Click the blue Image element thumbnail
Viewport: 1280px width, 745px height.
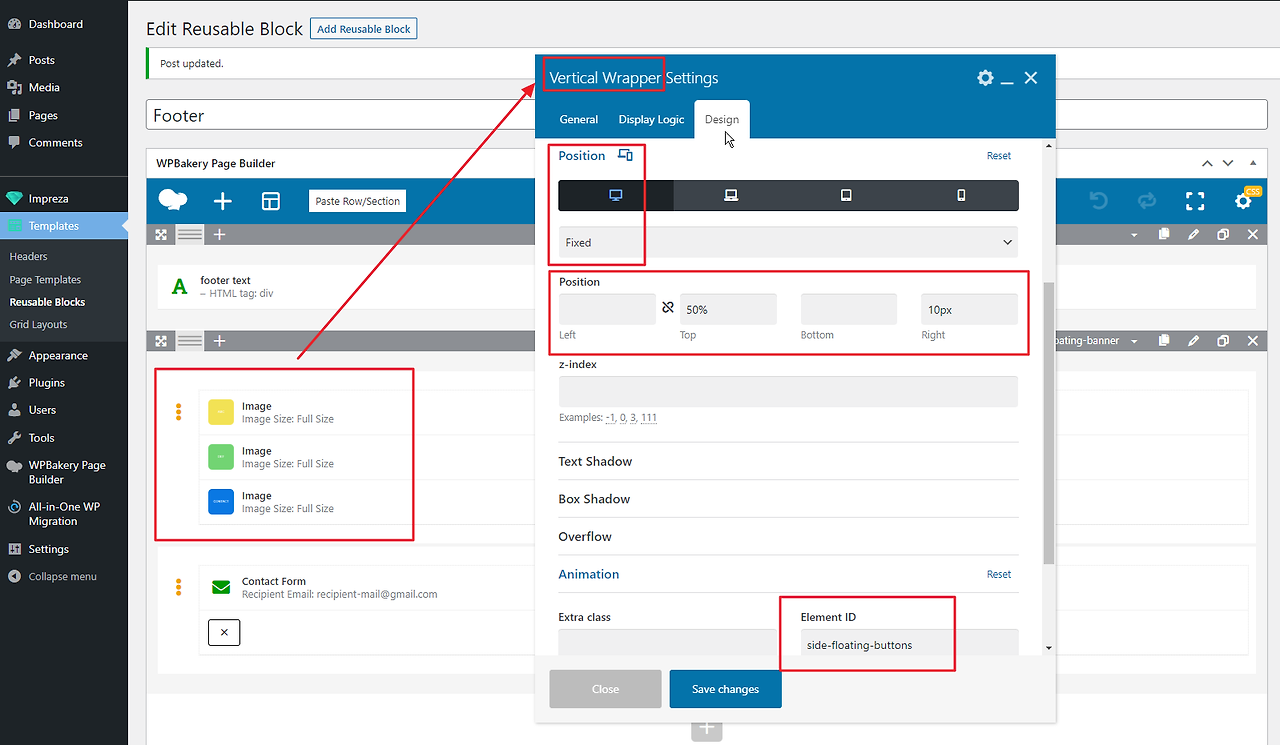[221, 502]
